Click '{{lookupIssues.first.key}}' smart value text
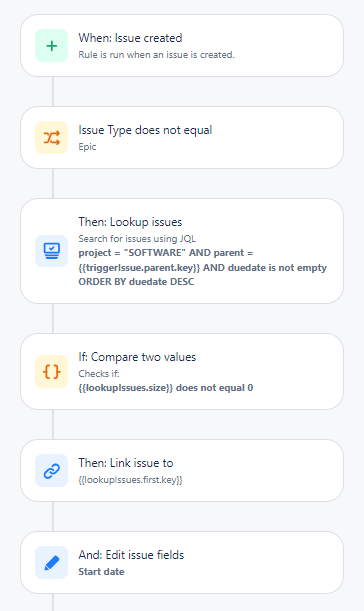 point(130,480)
